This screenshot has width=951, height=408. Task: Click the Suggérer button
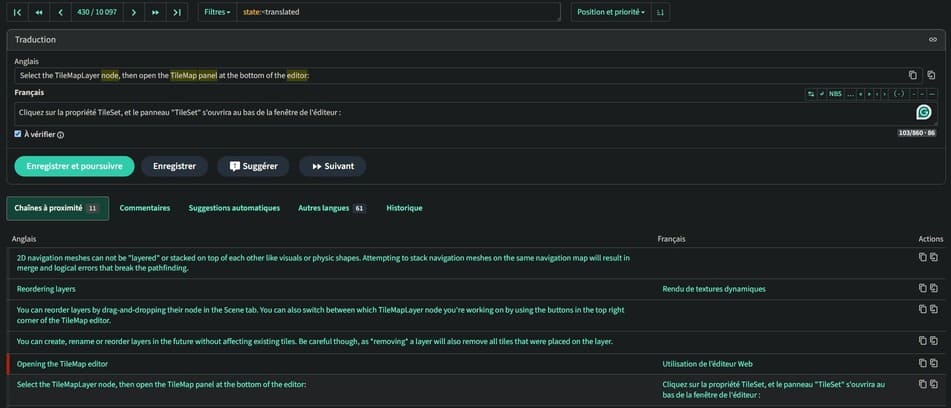[x=254, y=166]
